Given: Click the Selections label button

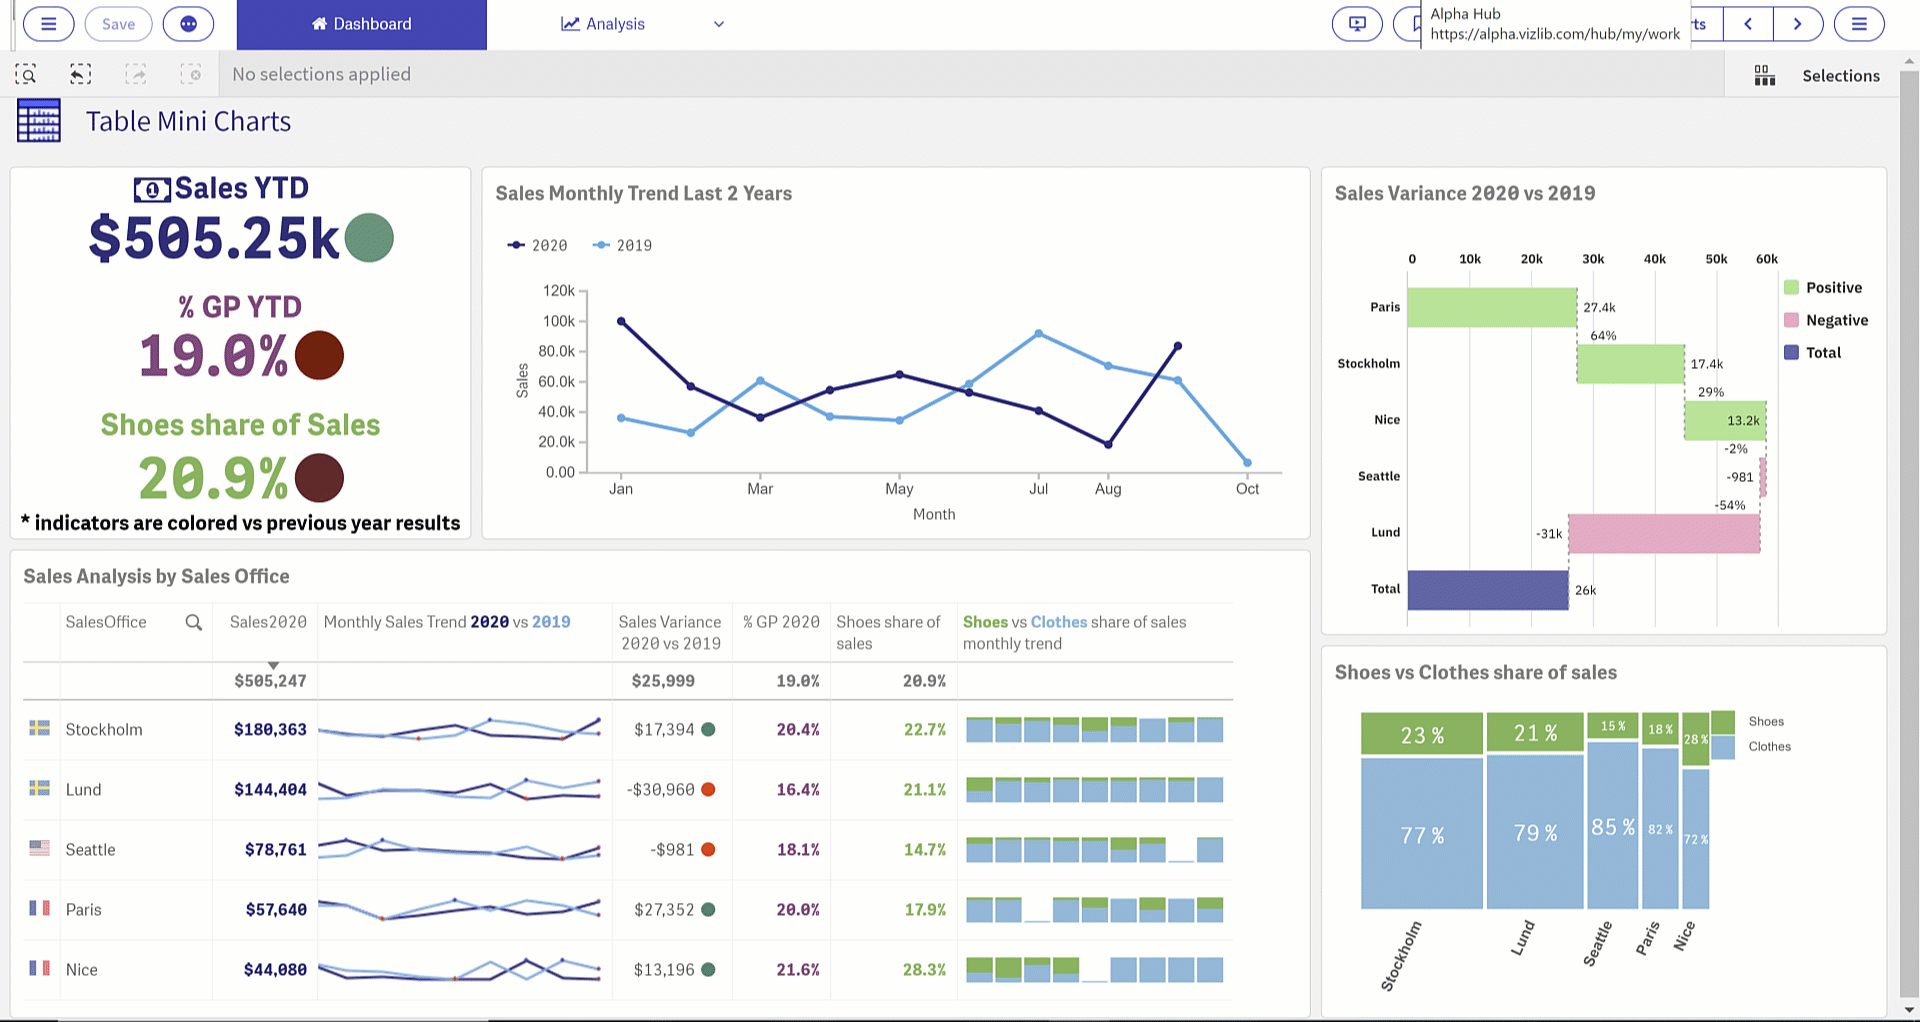Looking at the screenshot, I should (1841, 76).
